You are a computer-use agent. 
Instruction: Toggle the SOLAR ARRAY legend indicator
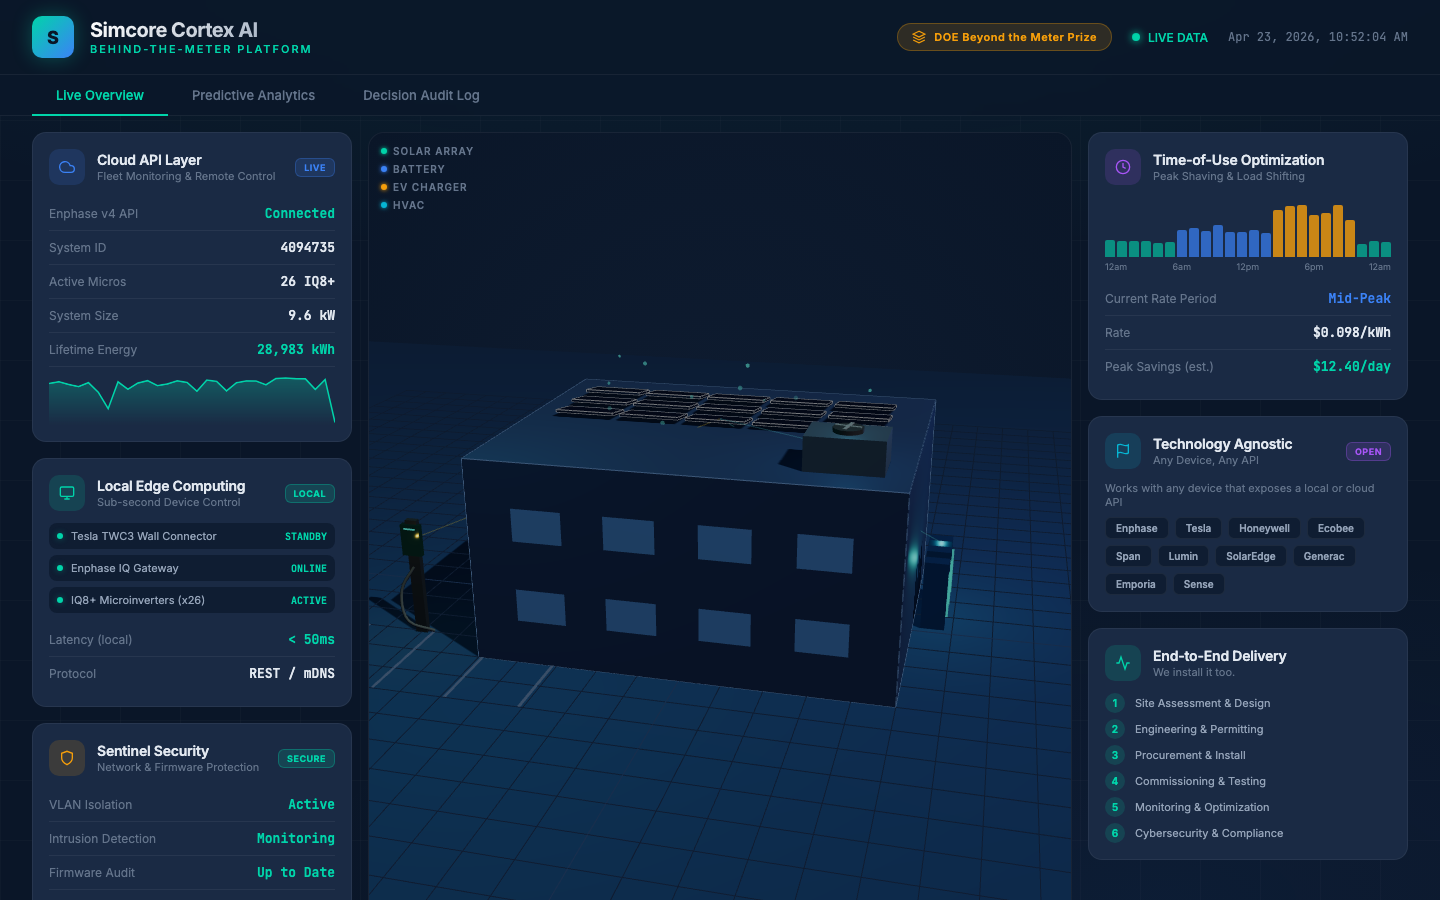(x=383, y=151)
